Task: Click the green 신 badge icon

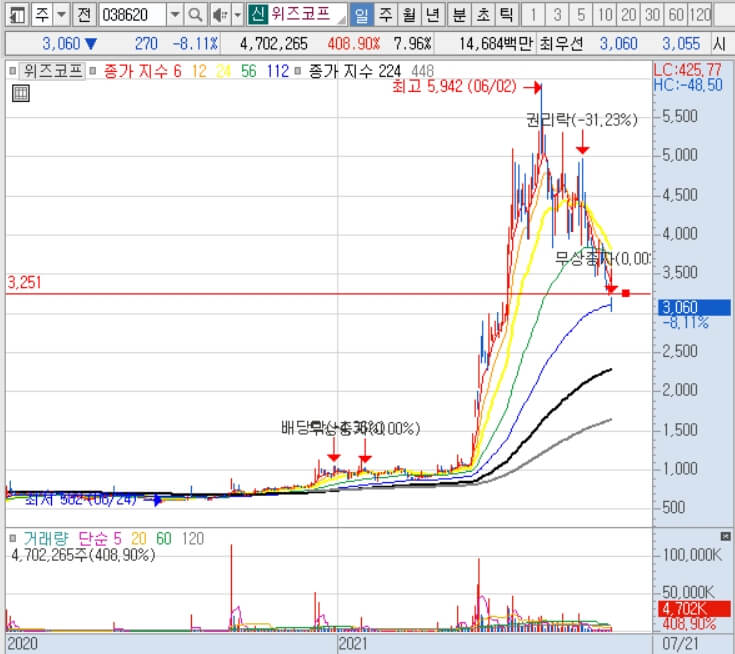Action: coord(257,14)
